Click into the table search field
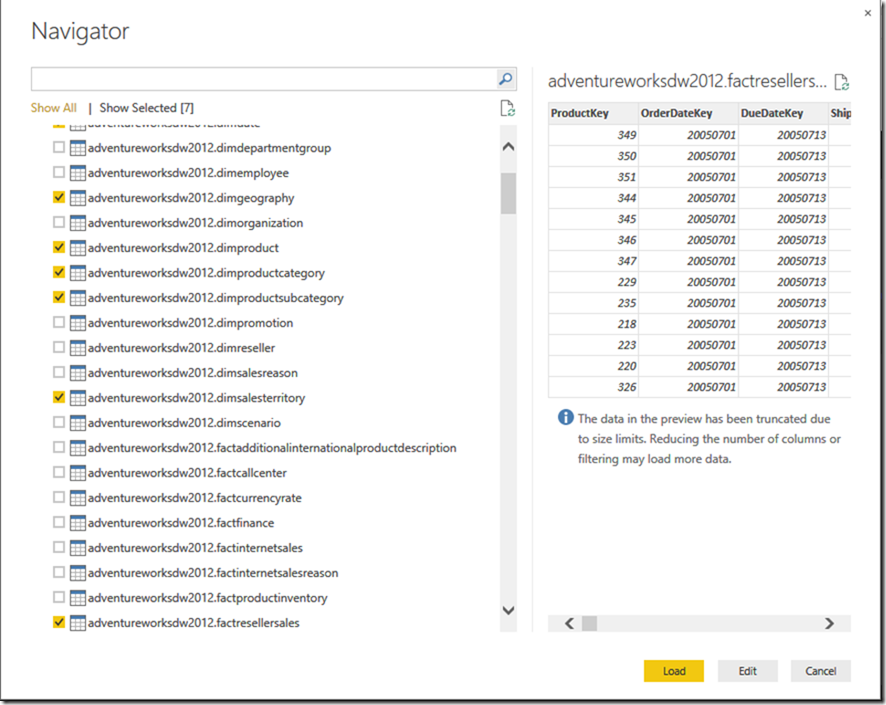This screenshot has height=705, width=886. (264, 79)
